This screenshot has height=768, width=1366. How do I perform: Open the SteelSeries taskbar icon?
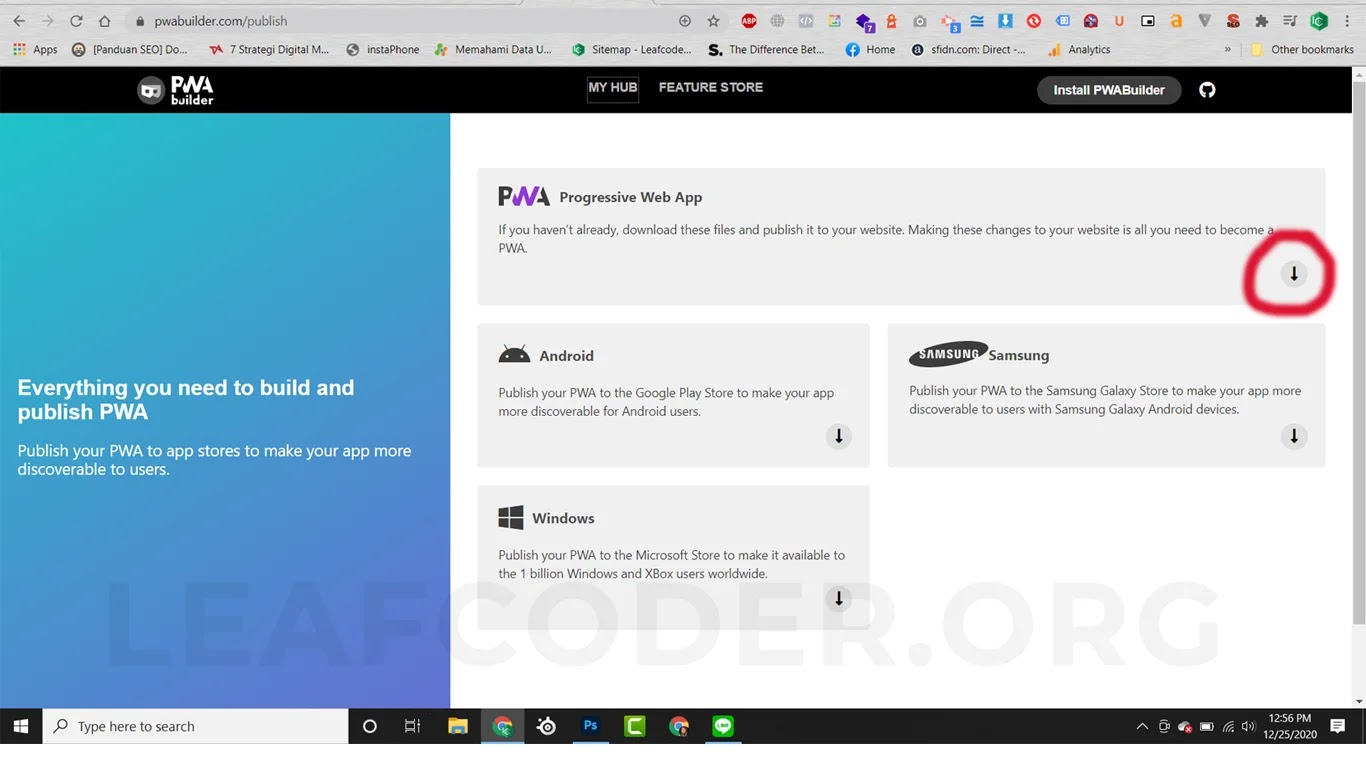(x=546, y=726)
